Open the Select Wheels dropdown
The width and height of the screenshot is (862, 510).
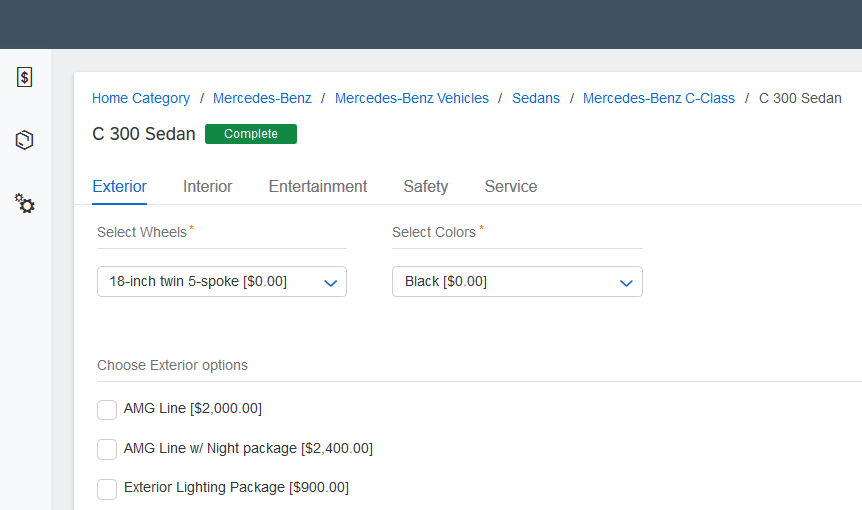pos(222,281)
